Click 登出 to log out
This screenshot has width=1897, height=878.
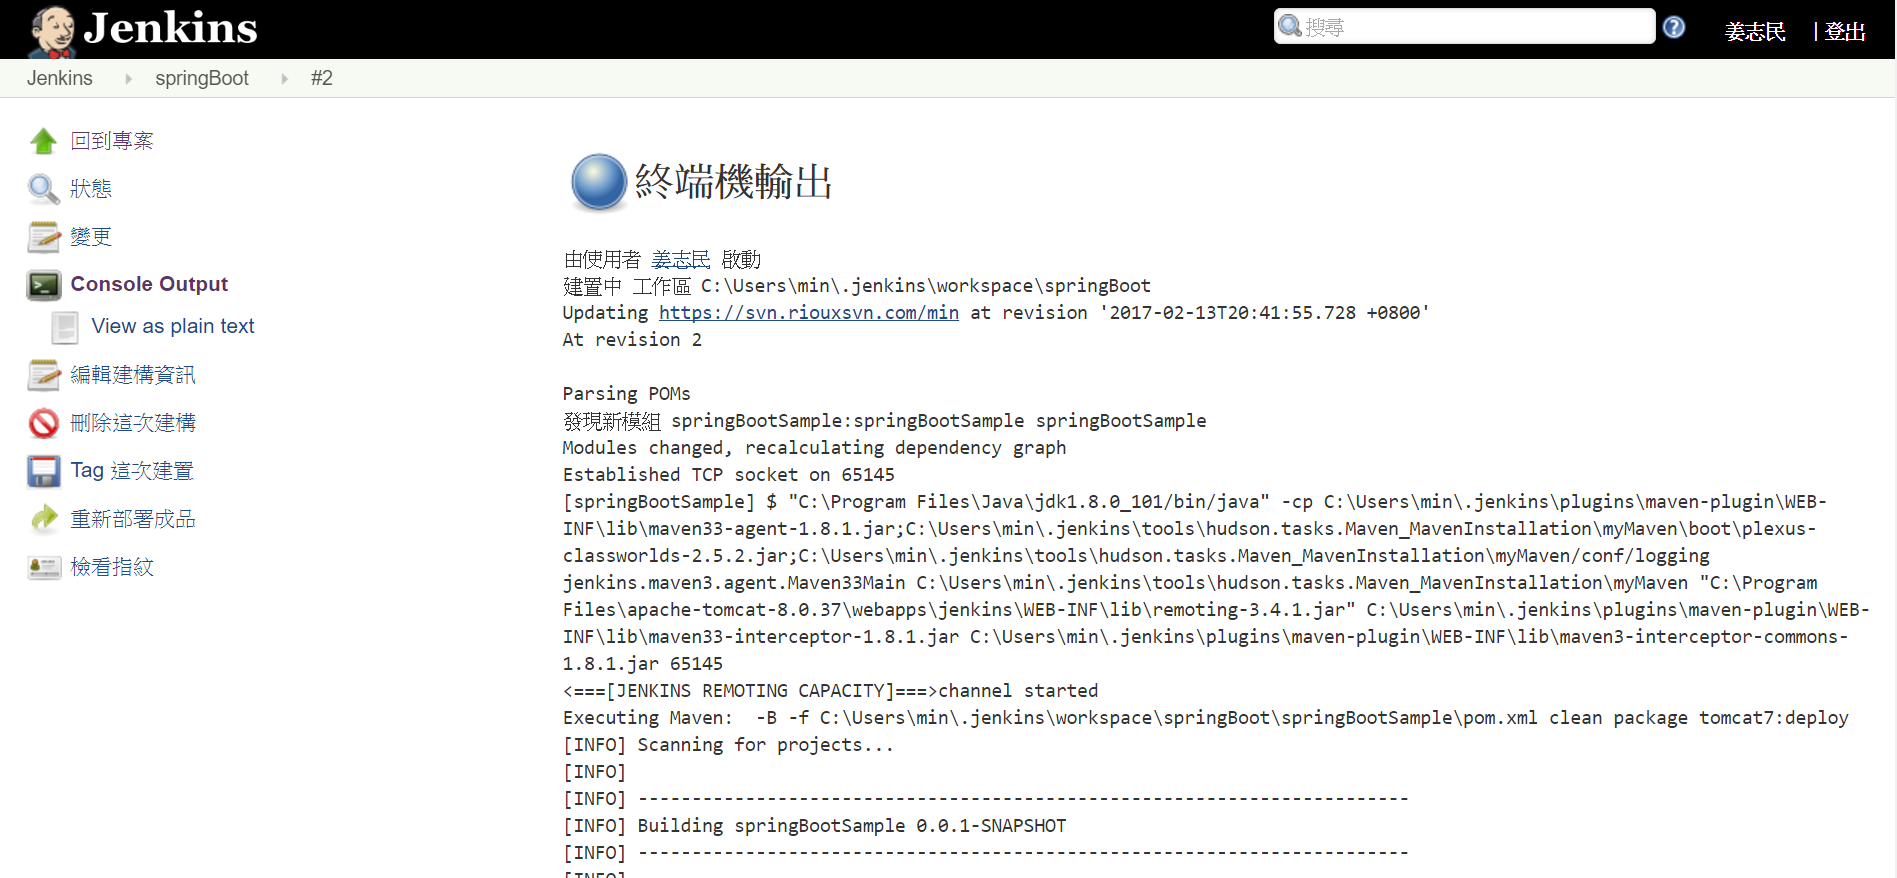pyautogui.click(x=1845, y=32)
